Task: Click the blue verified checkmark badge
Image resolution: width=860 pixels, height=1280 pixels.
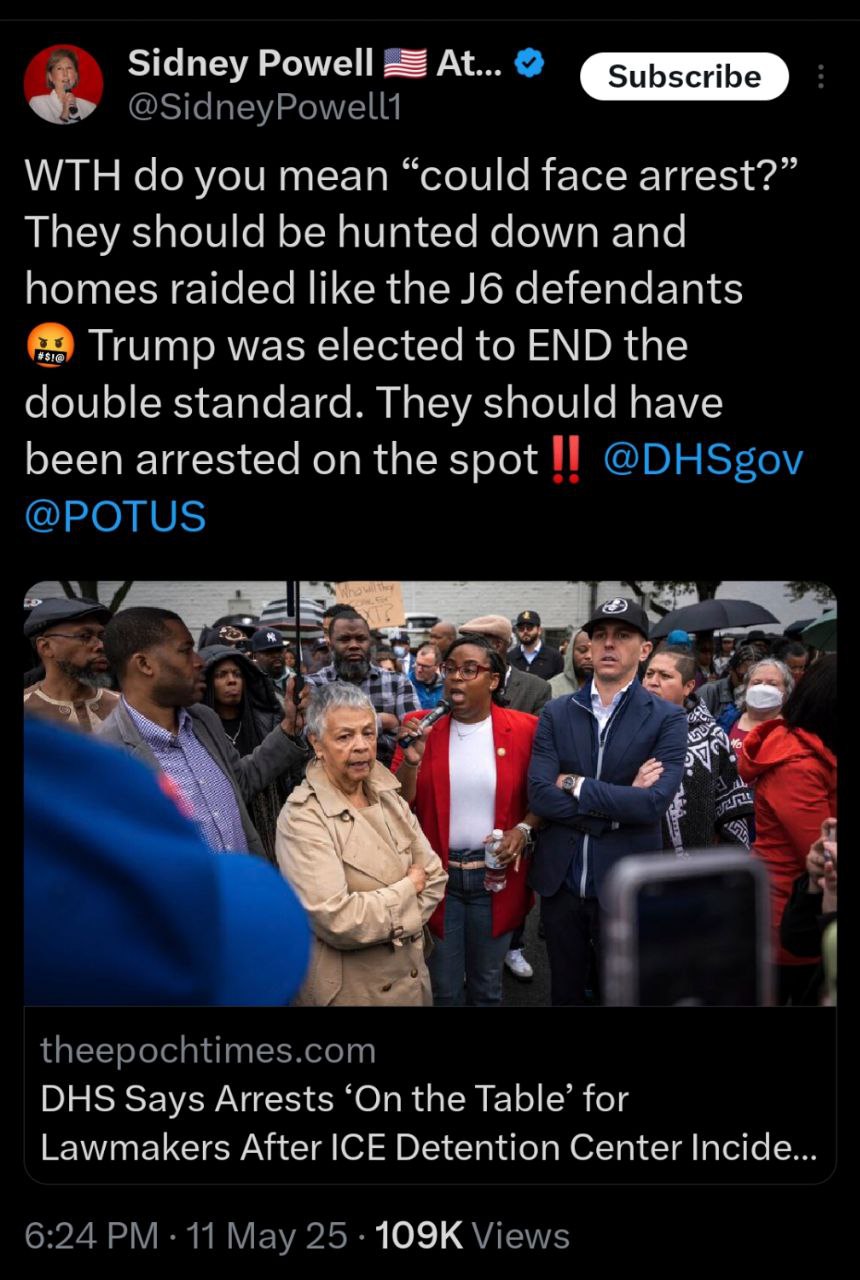Action: pos(529,65)
